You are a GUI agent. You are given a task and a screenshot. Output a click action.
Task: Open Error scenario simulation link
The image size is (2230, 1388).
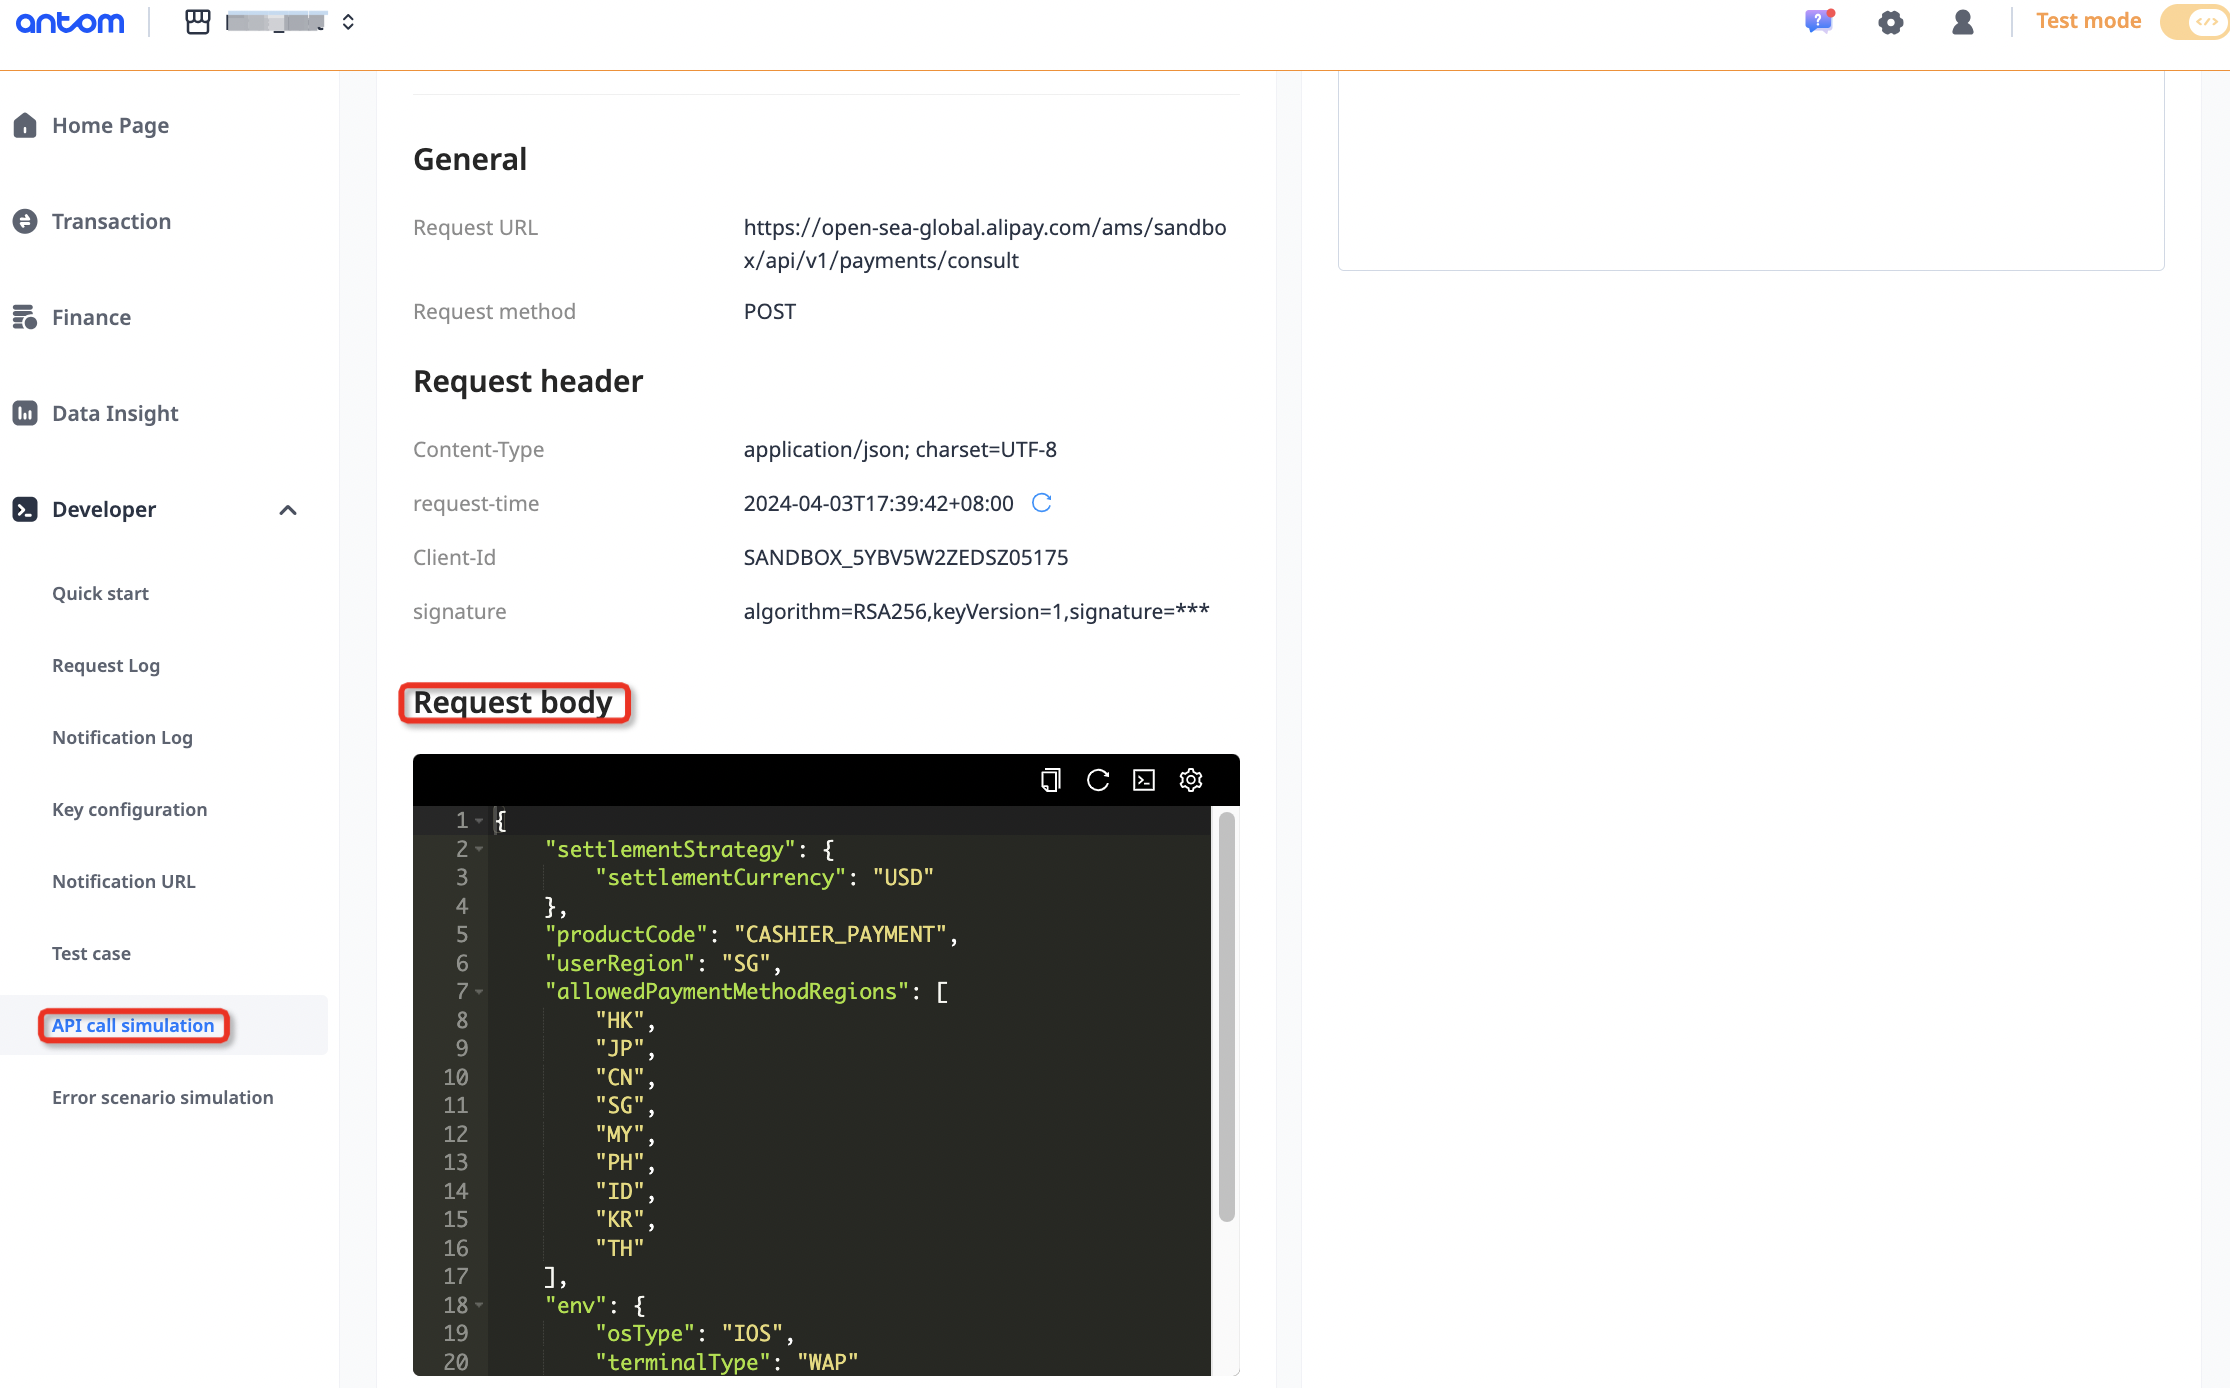coord(162,1097)
